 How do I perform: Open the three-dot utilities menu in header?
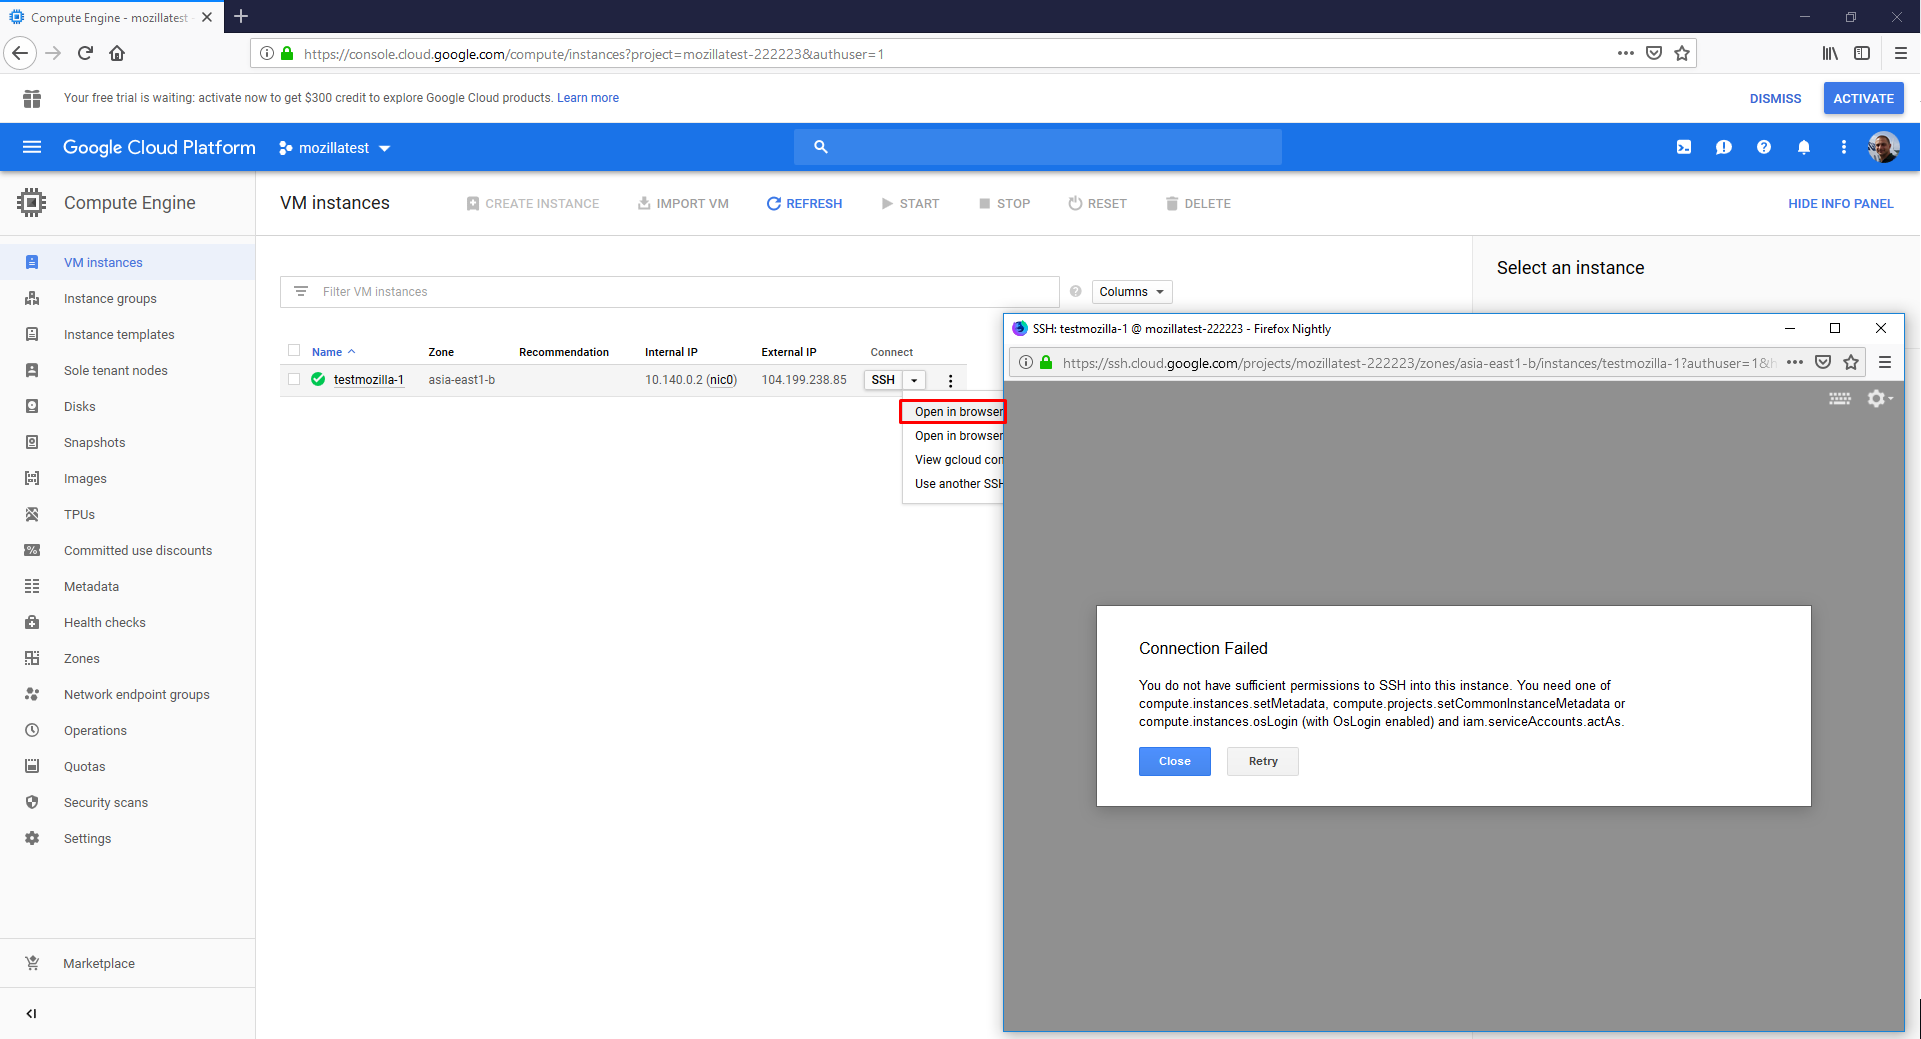point(1844,147)
